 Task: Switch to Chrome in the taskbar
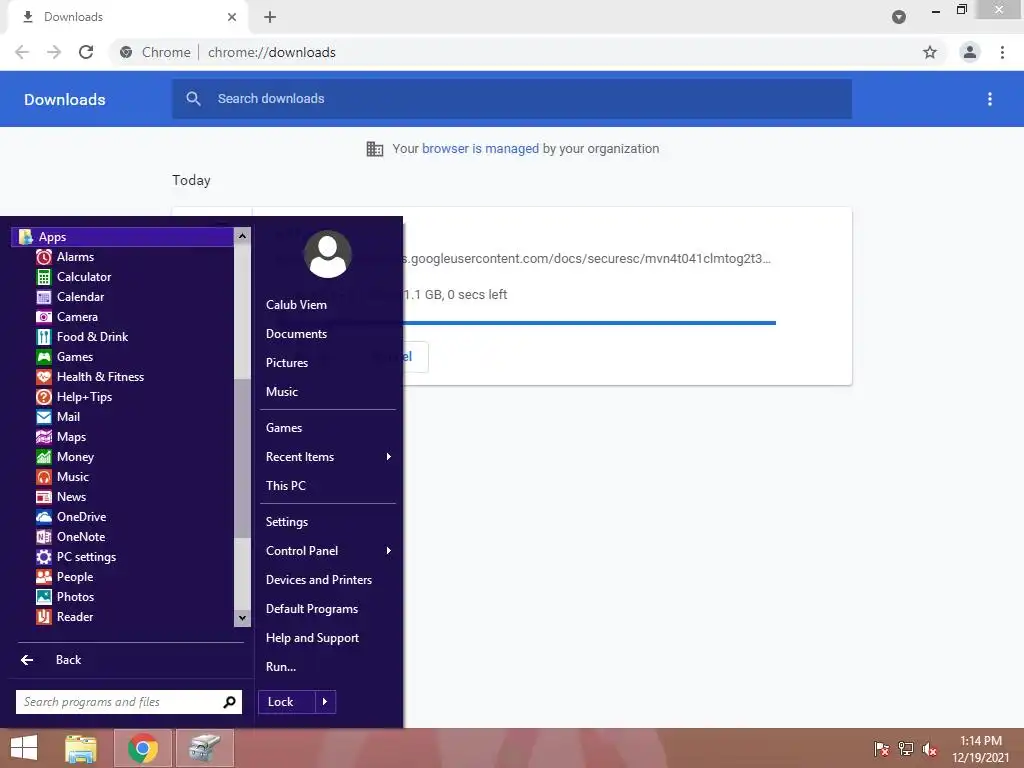coord(143,748)
